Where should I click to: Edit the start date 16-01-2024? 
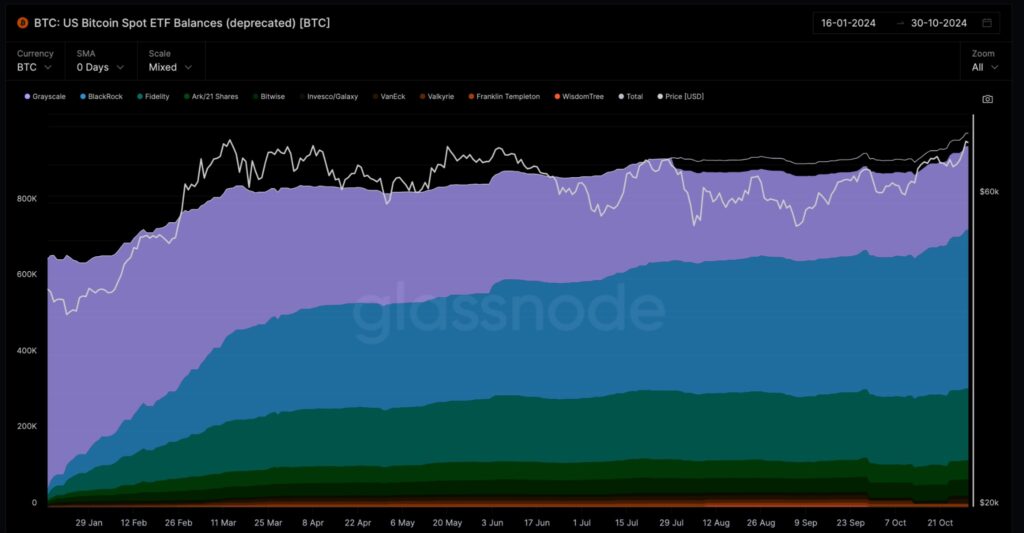pyautogui.click(x=848, y=23)
